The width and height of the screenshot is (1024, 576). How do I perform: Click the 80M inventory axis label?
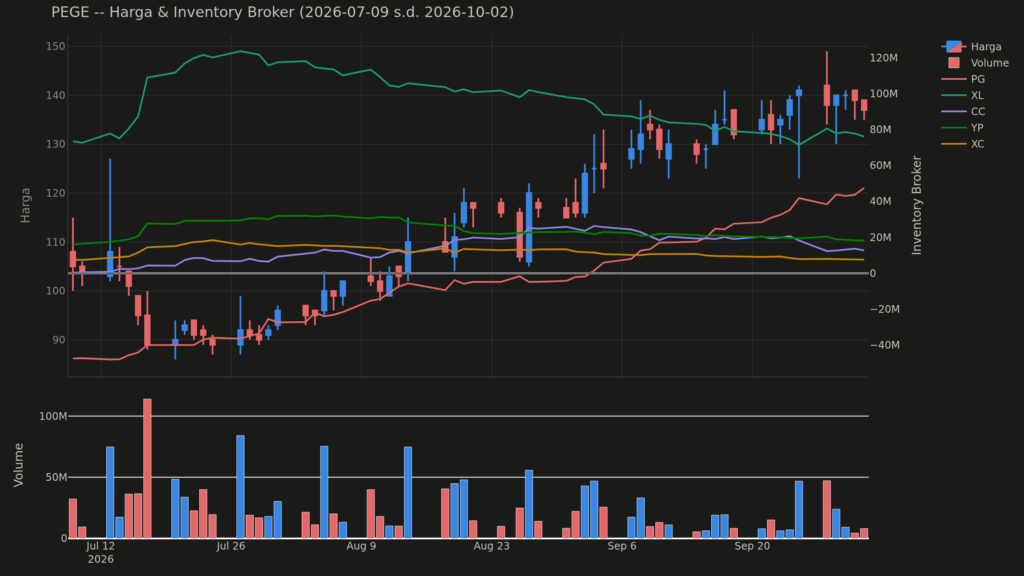point(881,130)
